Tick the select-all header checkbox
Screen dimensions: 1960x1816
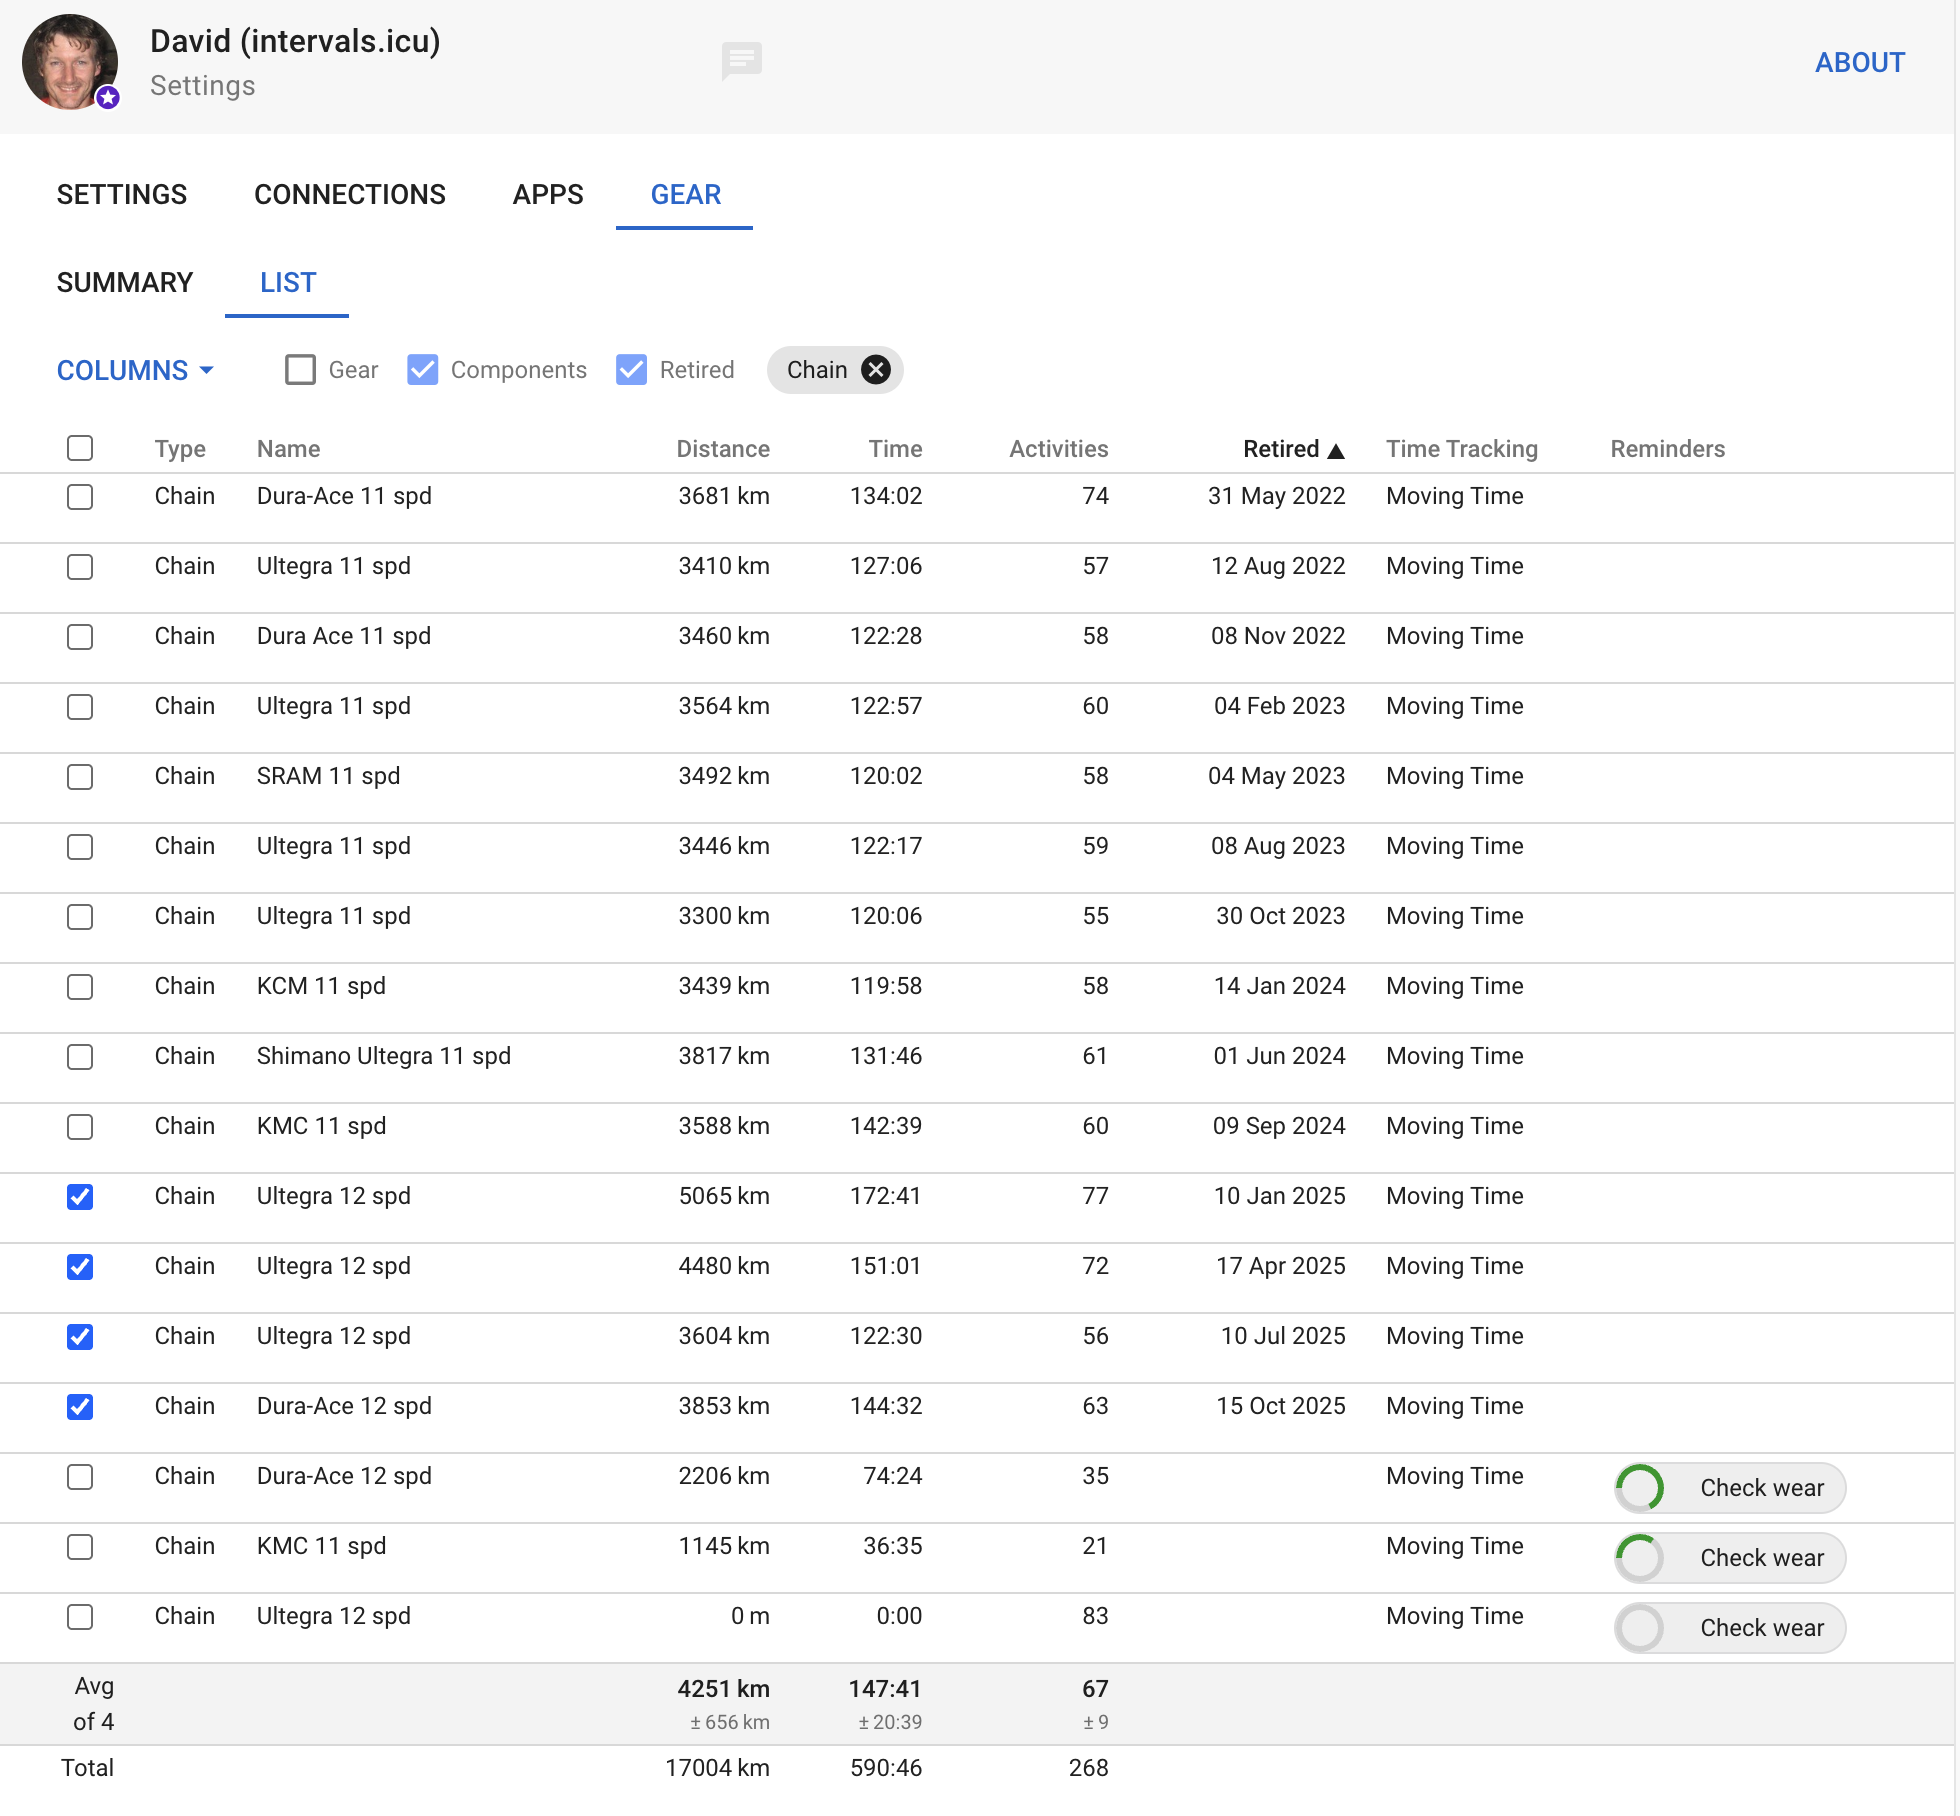[80, 448]
